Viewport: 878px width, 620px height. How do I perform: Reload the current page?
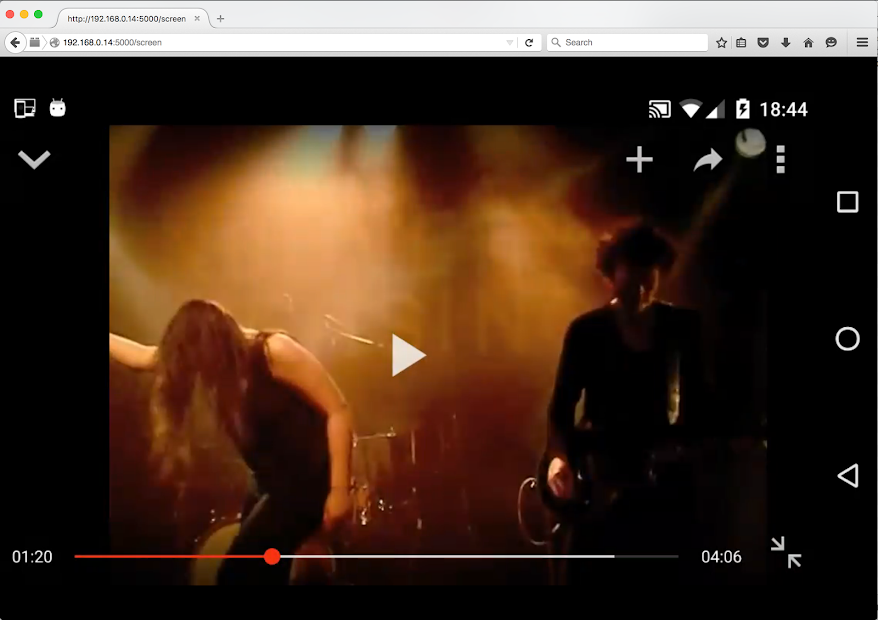click(x=529, y=42)
